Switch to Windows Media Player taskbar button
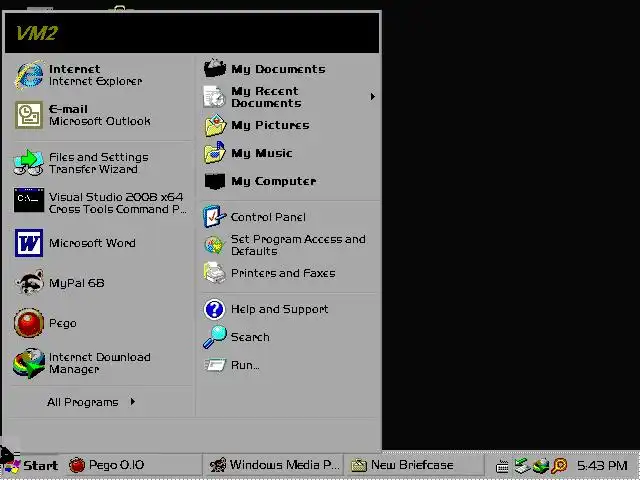This screenshot has height=480, width=640. (x=274, y=465)
